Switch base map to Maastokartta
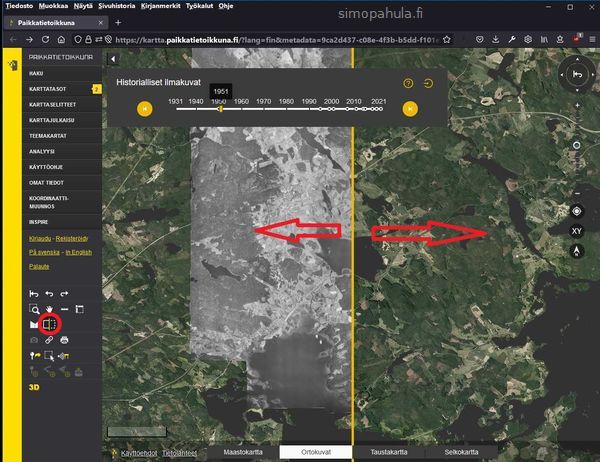This screenshot has height=462, width=600. click(241, 452)
